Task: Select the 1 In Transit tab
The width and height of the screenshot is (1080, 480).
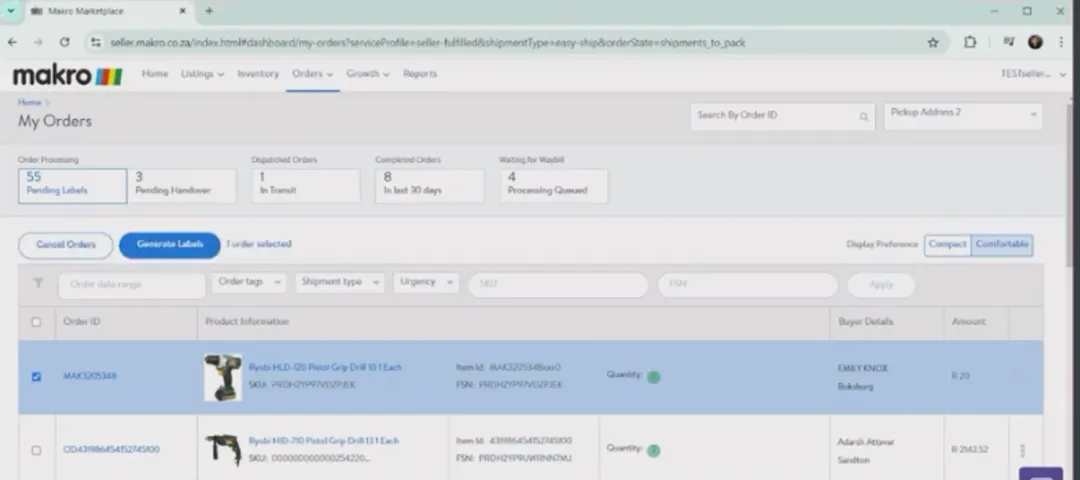Action: (x=306, y=186)
